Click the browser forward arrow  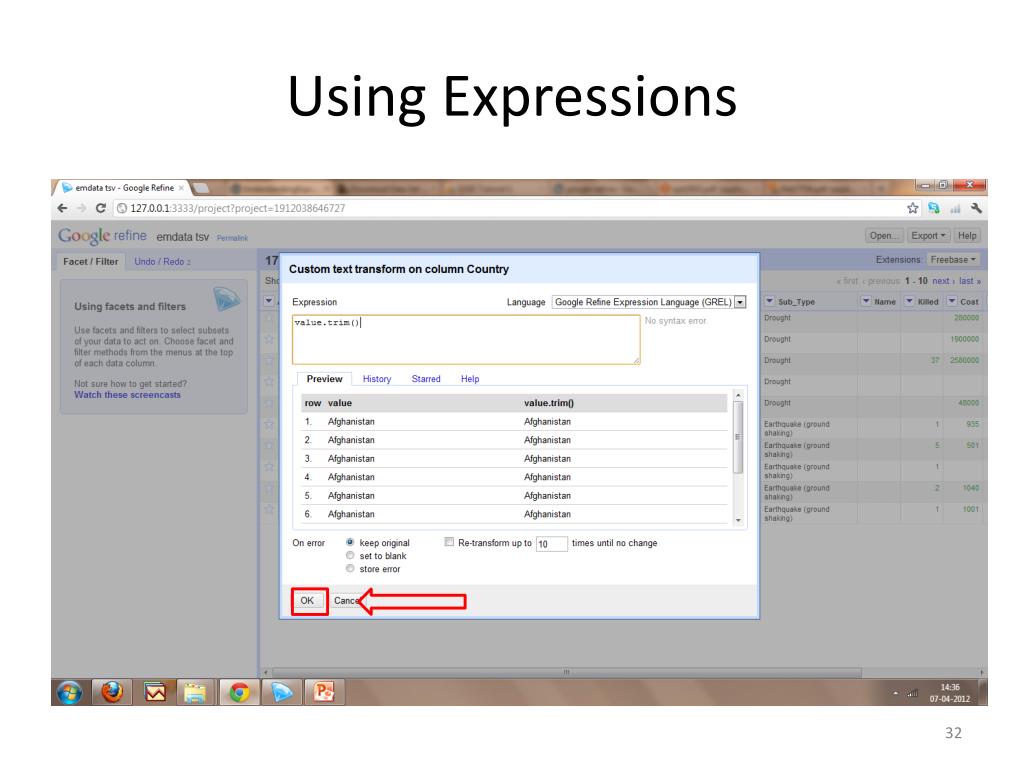pos(82,208)
